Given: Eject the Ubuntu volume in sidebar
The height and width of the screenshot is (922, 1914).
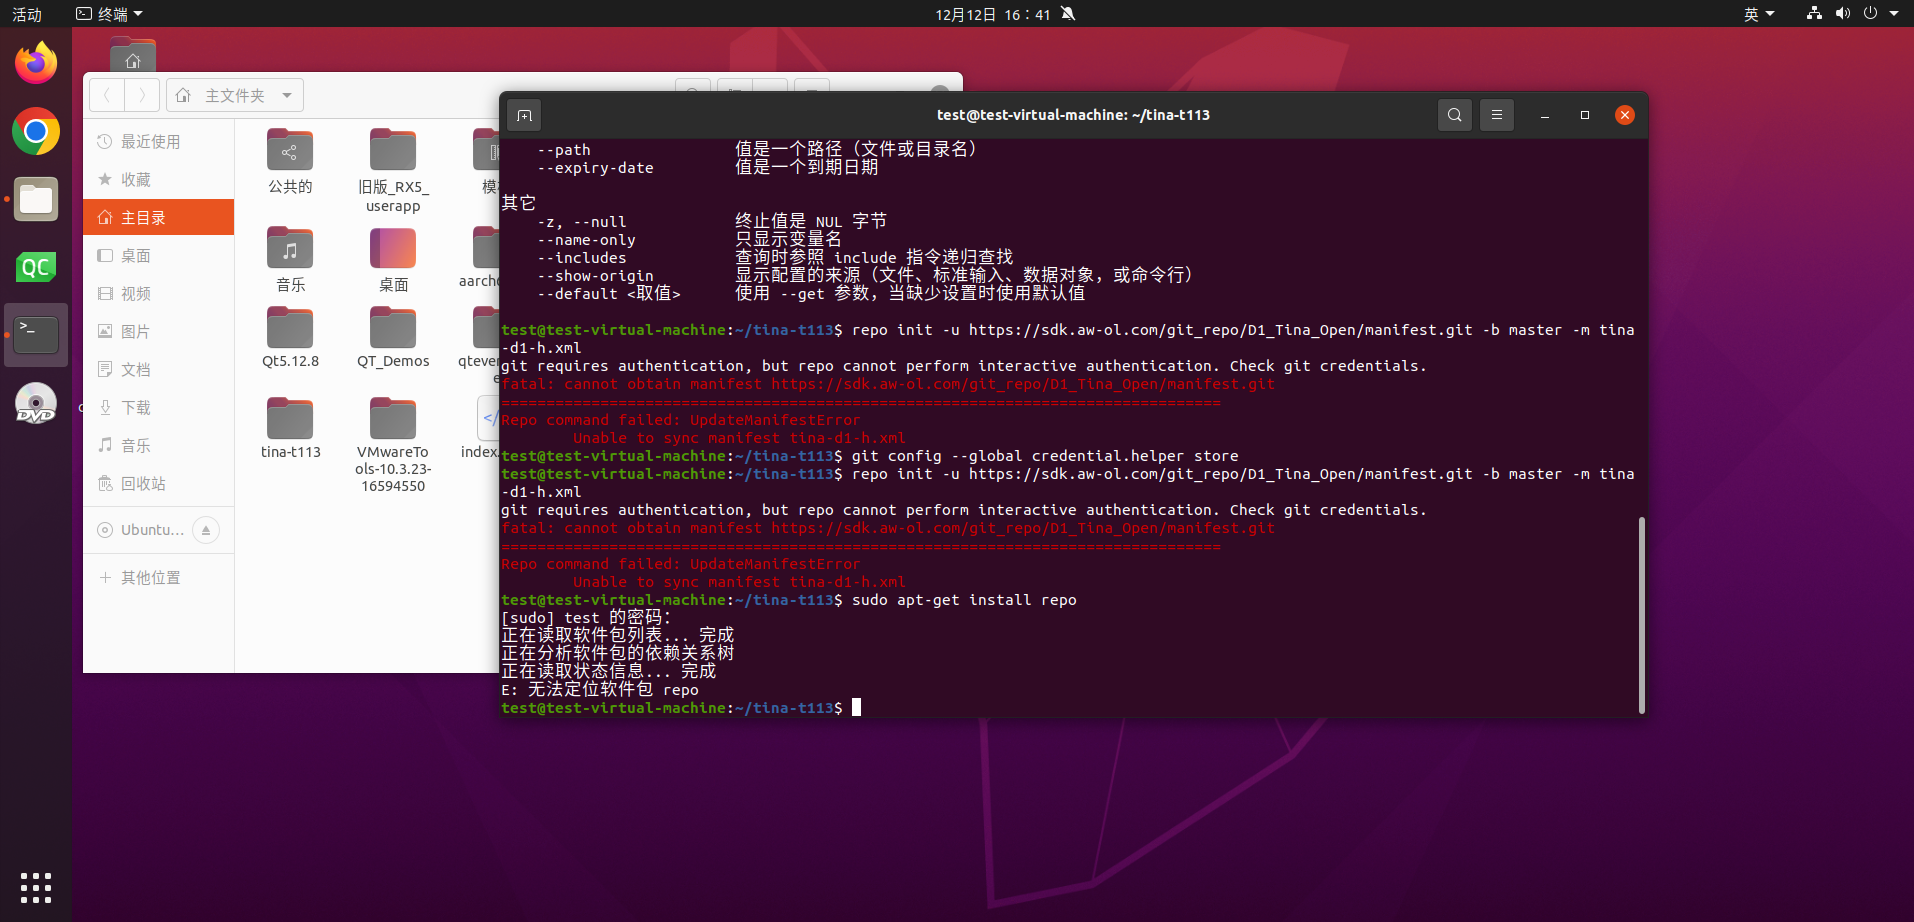Looking at the screenshot, I should click(x=205, y=530).
